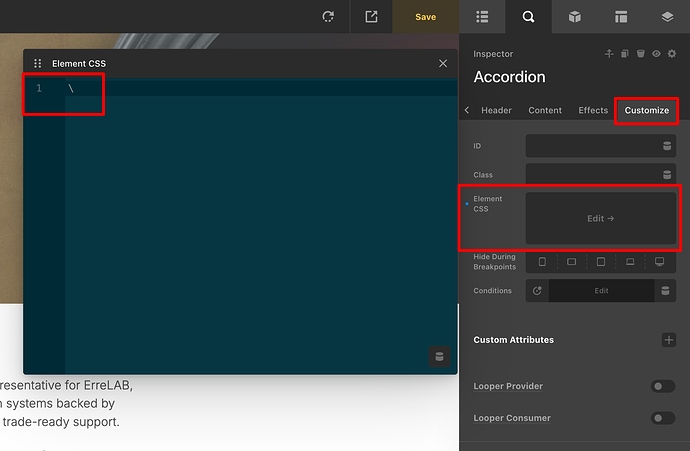Click line 1 in the CSS code editor
Screen dimensions: 690x451
pos(261,88)
